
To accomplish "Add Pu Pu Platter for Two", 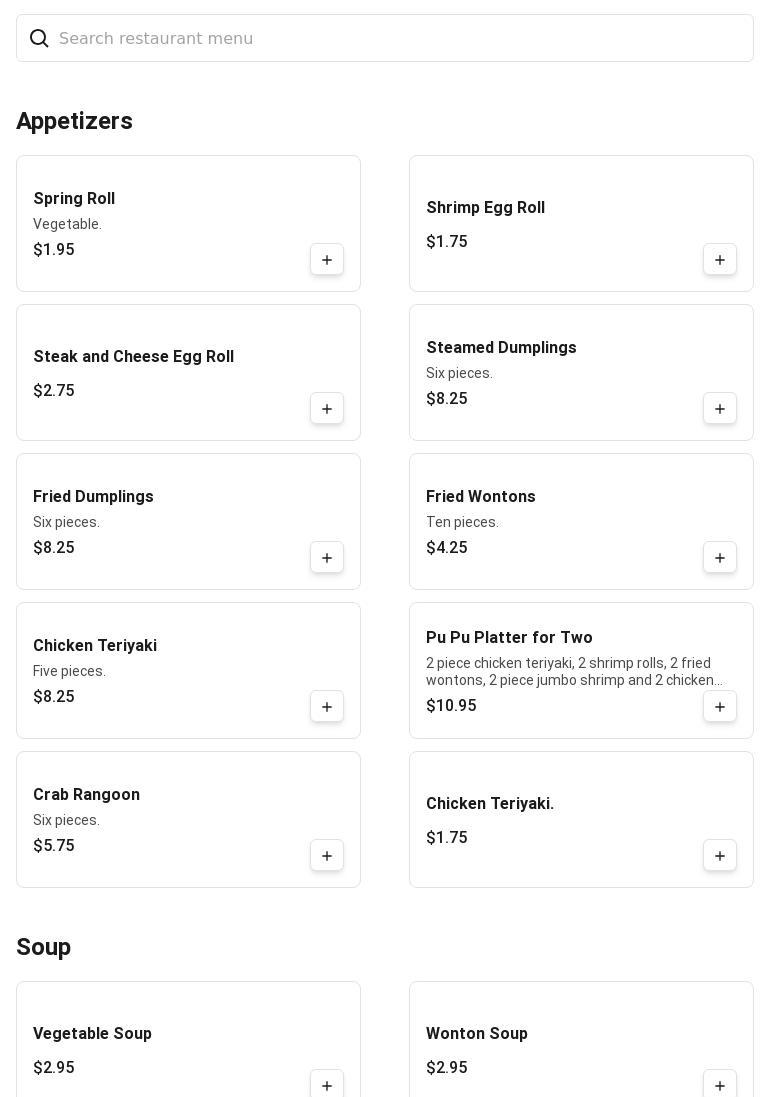I will (720, 707).
